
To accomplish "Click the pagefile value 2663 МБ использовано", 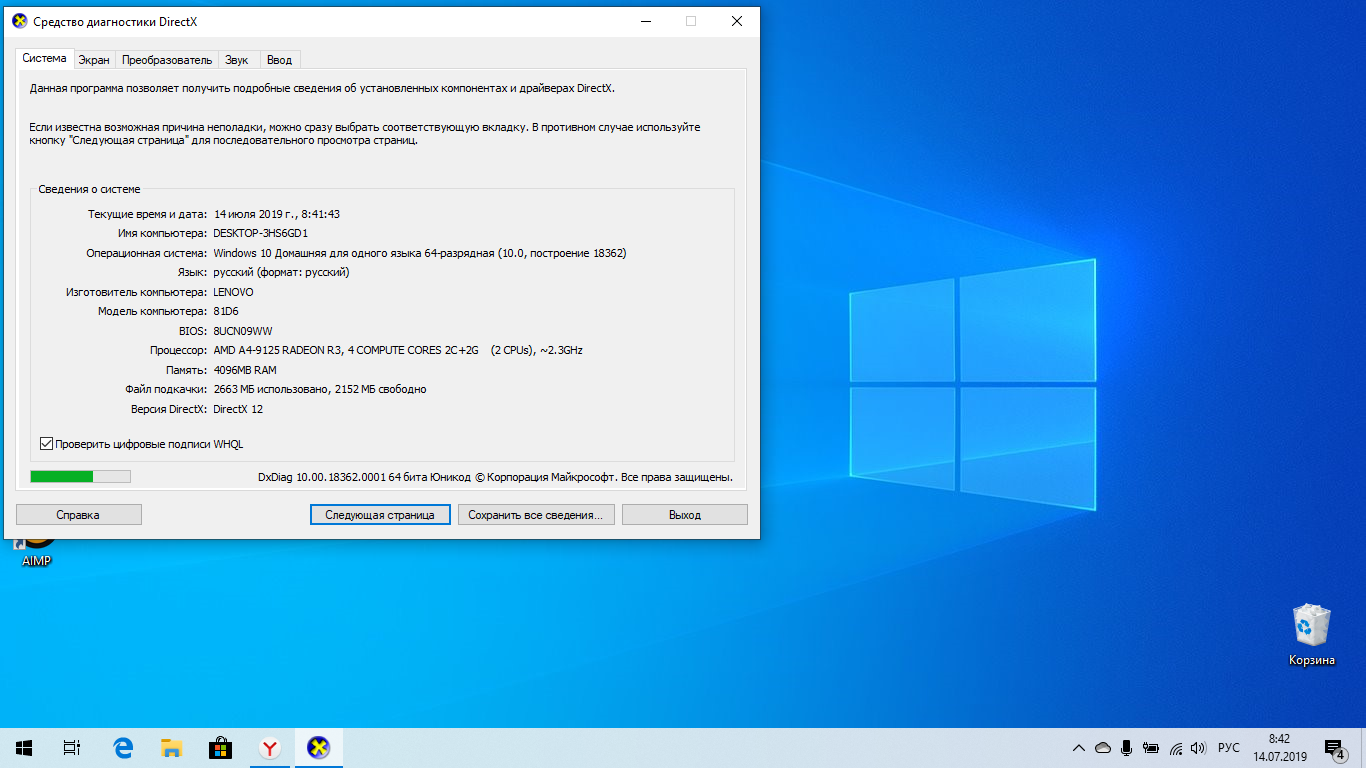I will (320, 389).
